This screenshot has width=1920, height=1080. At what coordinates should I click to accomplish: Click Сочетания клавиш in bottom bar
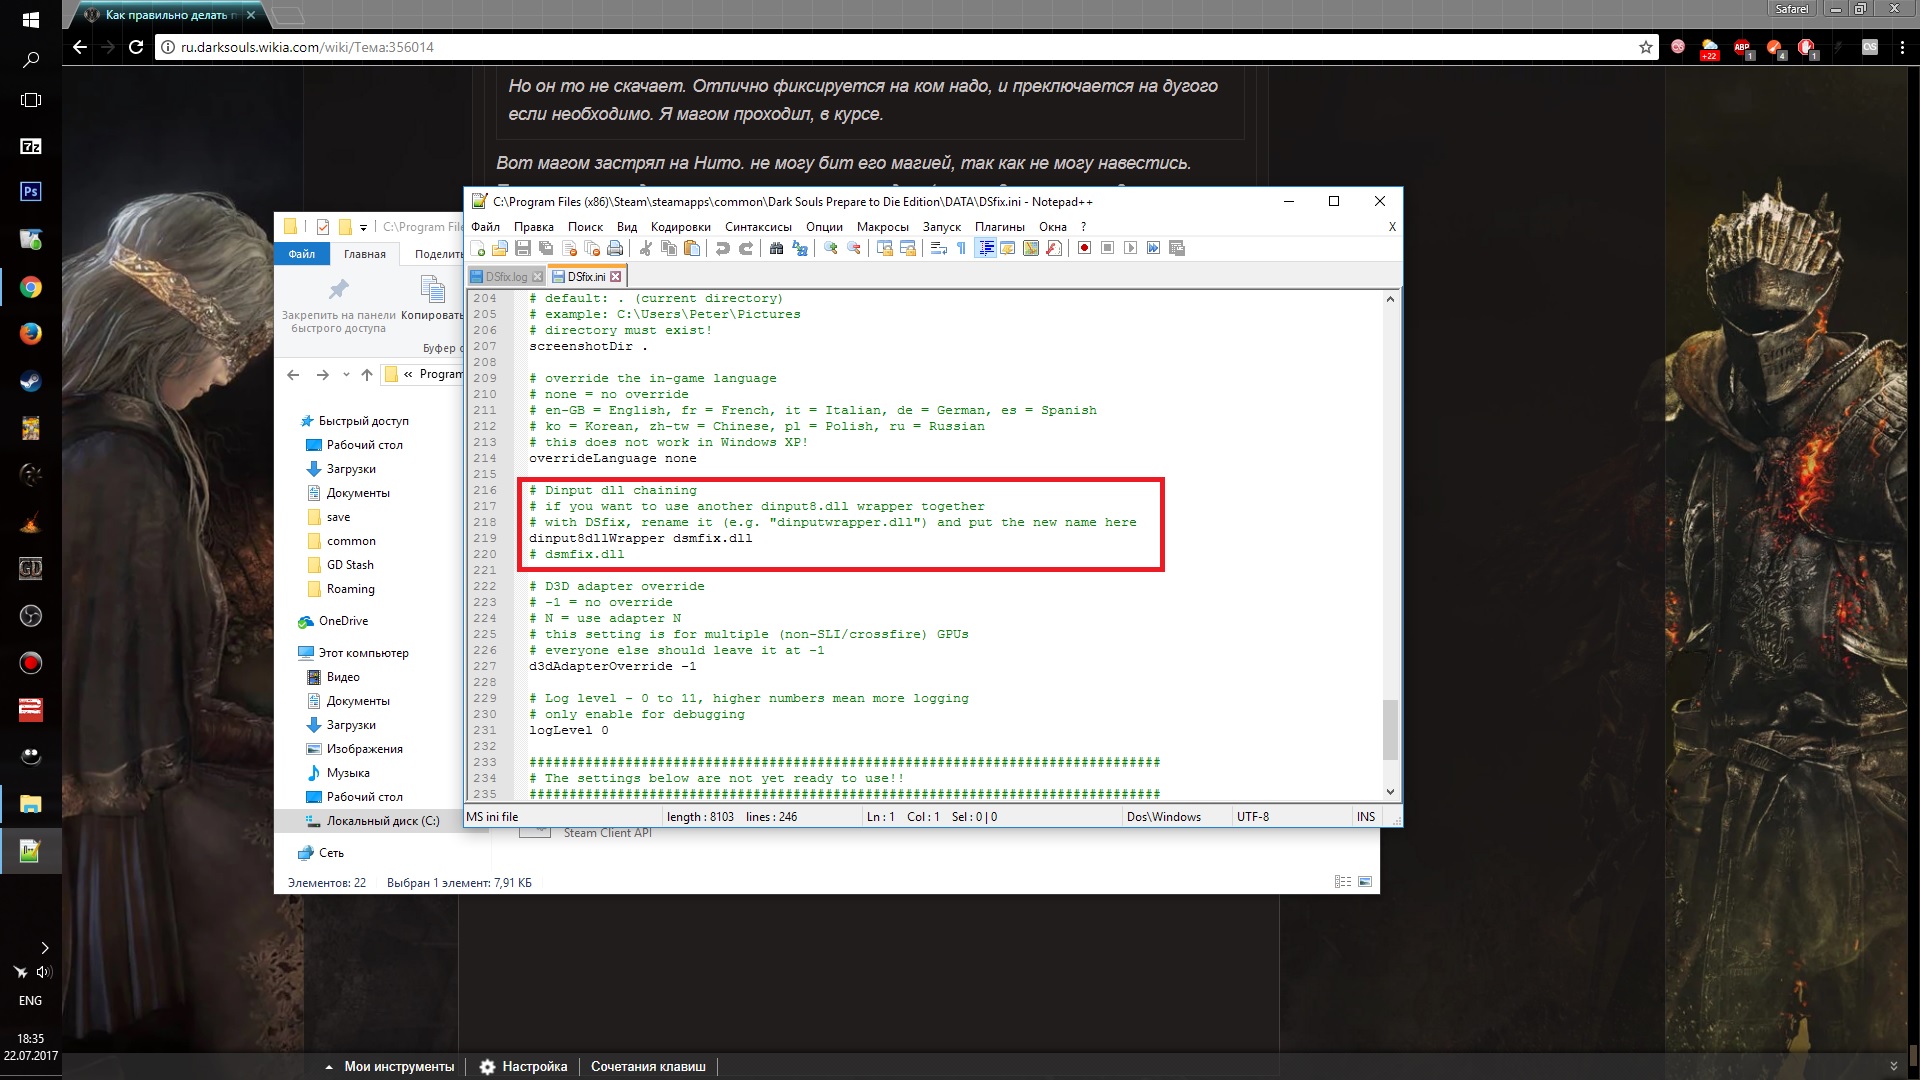pos(648,1067)
